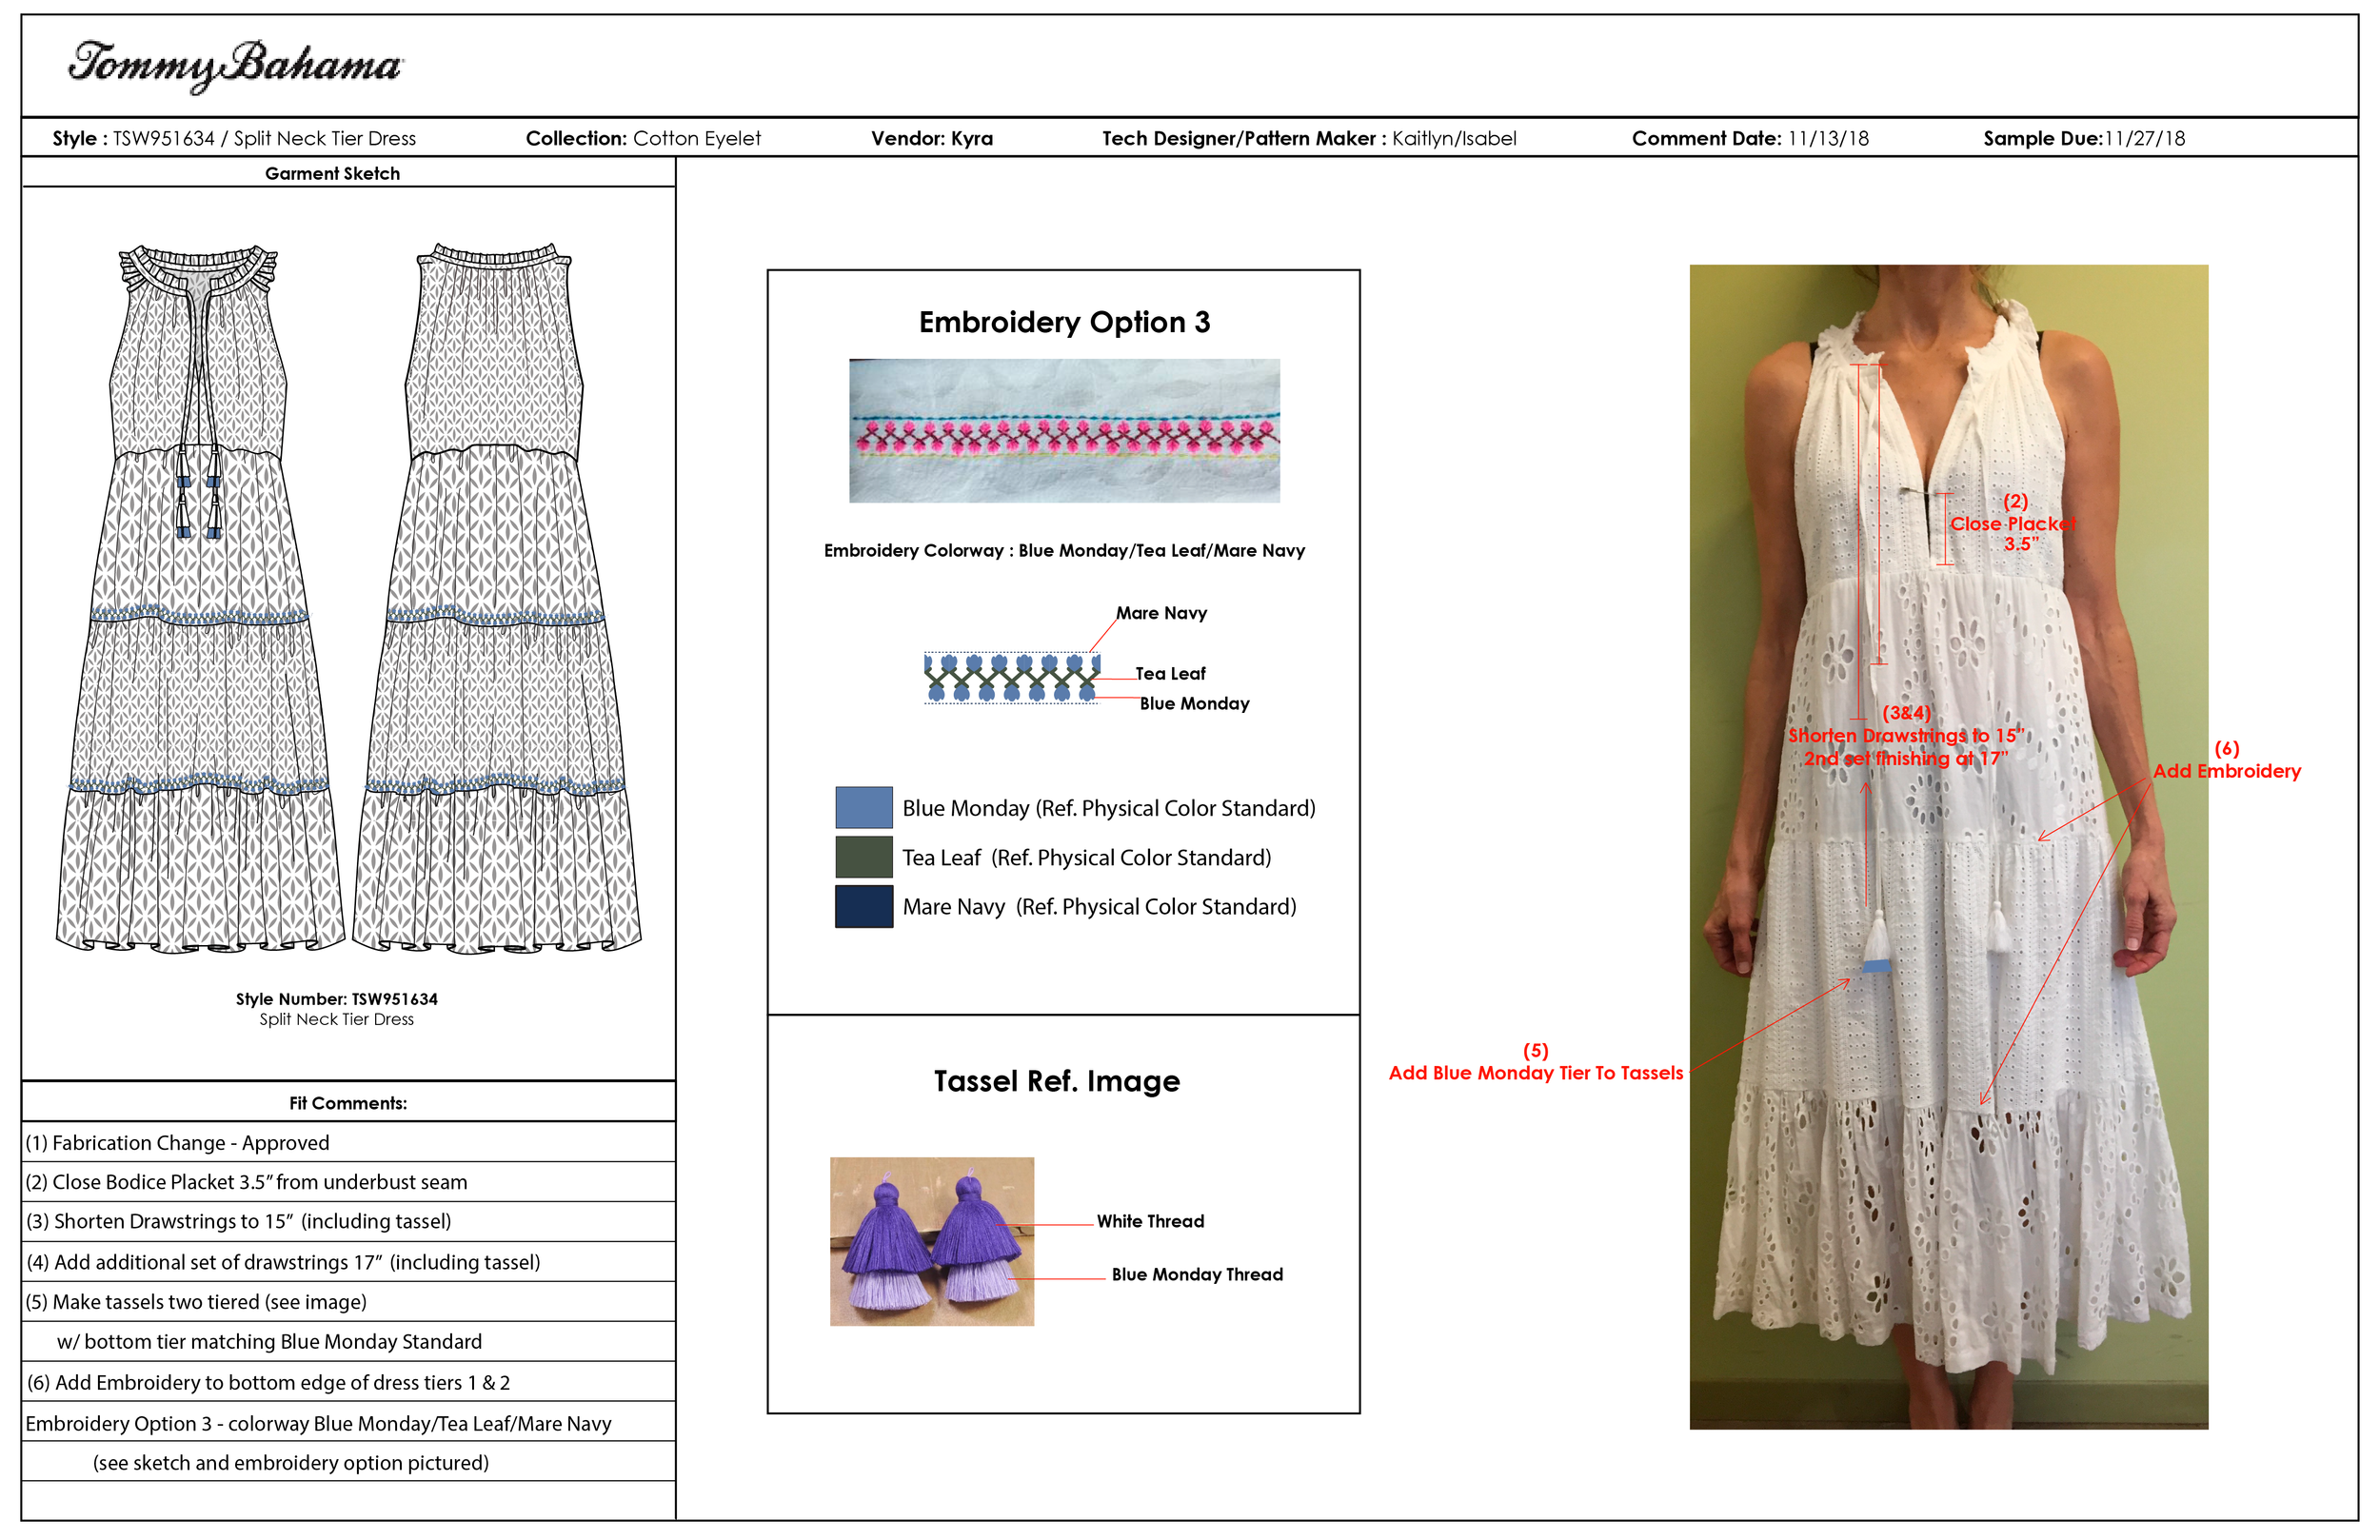Click fit comment Fabrication Change - Approved
The width and height of the screenshot is (2380, 1540).
(177, 1143)
